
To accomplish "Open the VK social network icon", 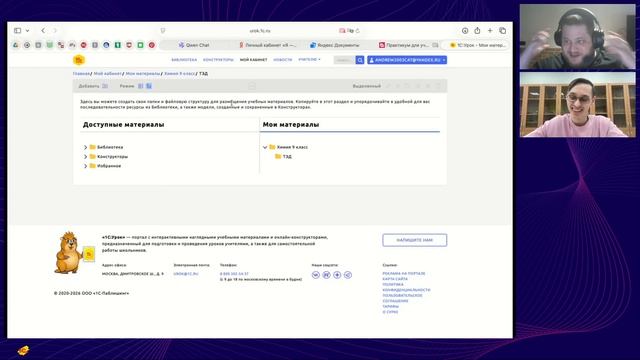I will (x=316, y=275).
